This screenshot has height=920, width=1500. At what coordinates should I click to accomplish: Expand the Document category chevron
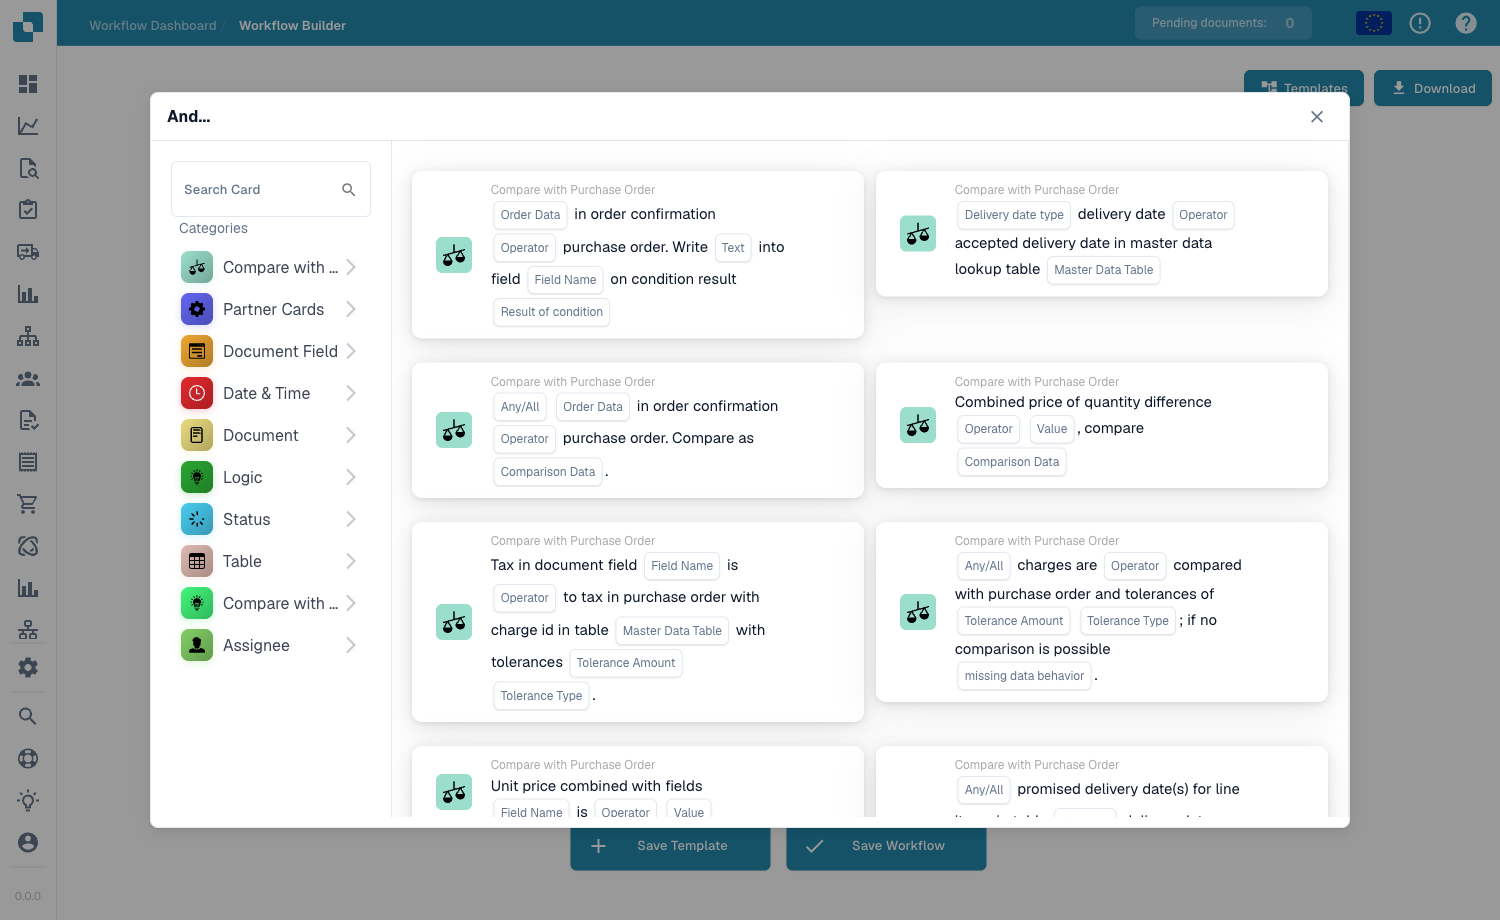click(351, 435)
